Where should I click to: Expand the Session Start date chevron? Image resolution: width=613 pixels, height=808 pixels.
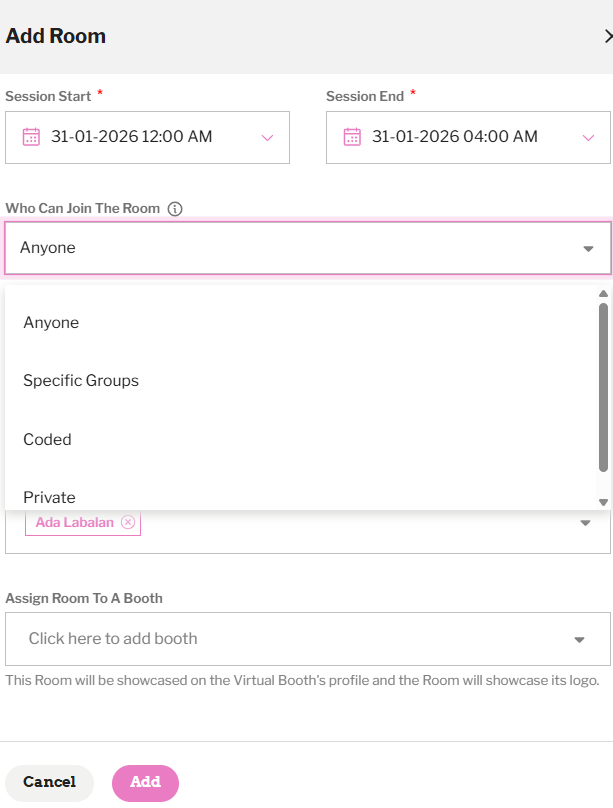[x=267, y=138]
